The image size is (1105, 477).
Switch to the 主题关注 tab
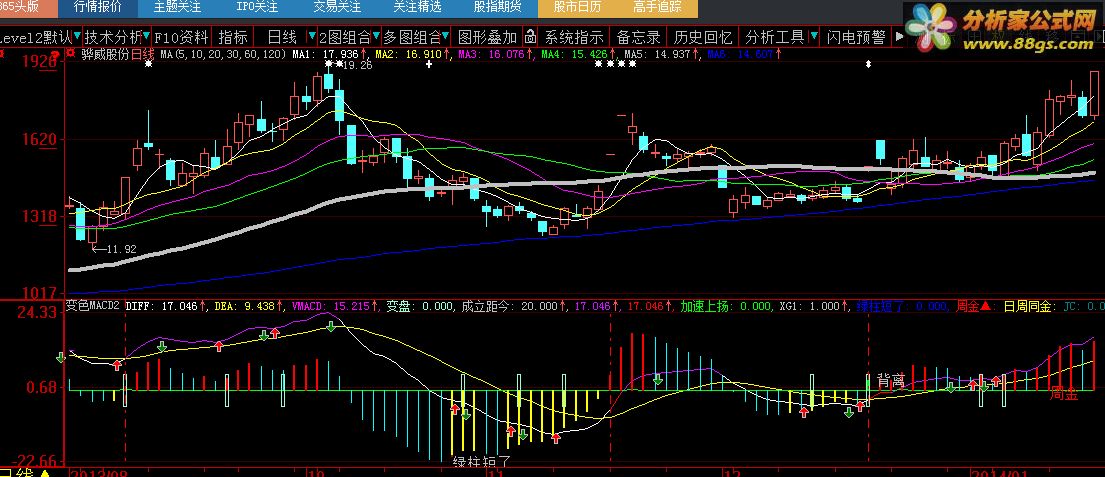[x=178, y=8]
